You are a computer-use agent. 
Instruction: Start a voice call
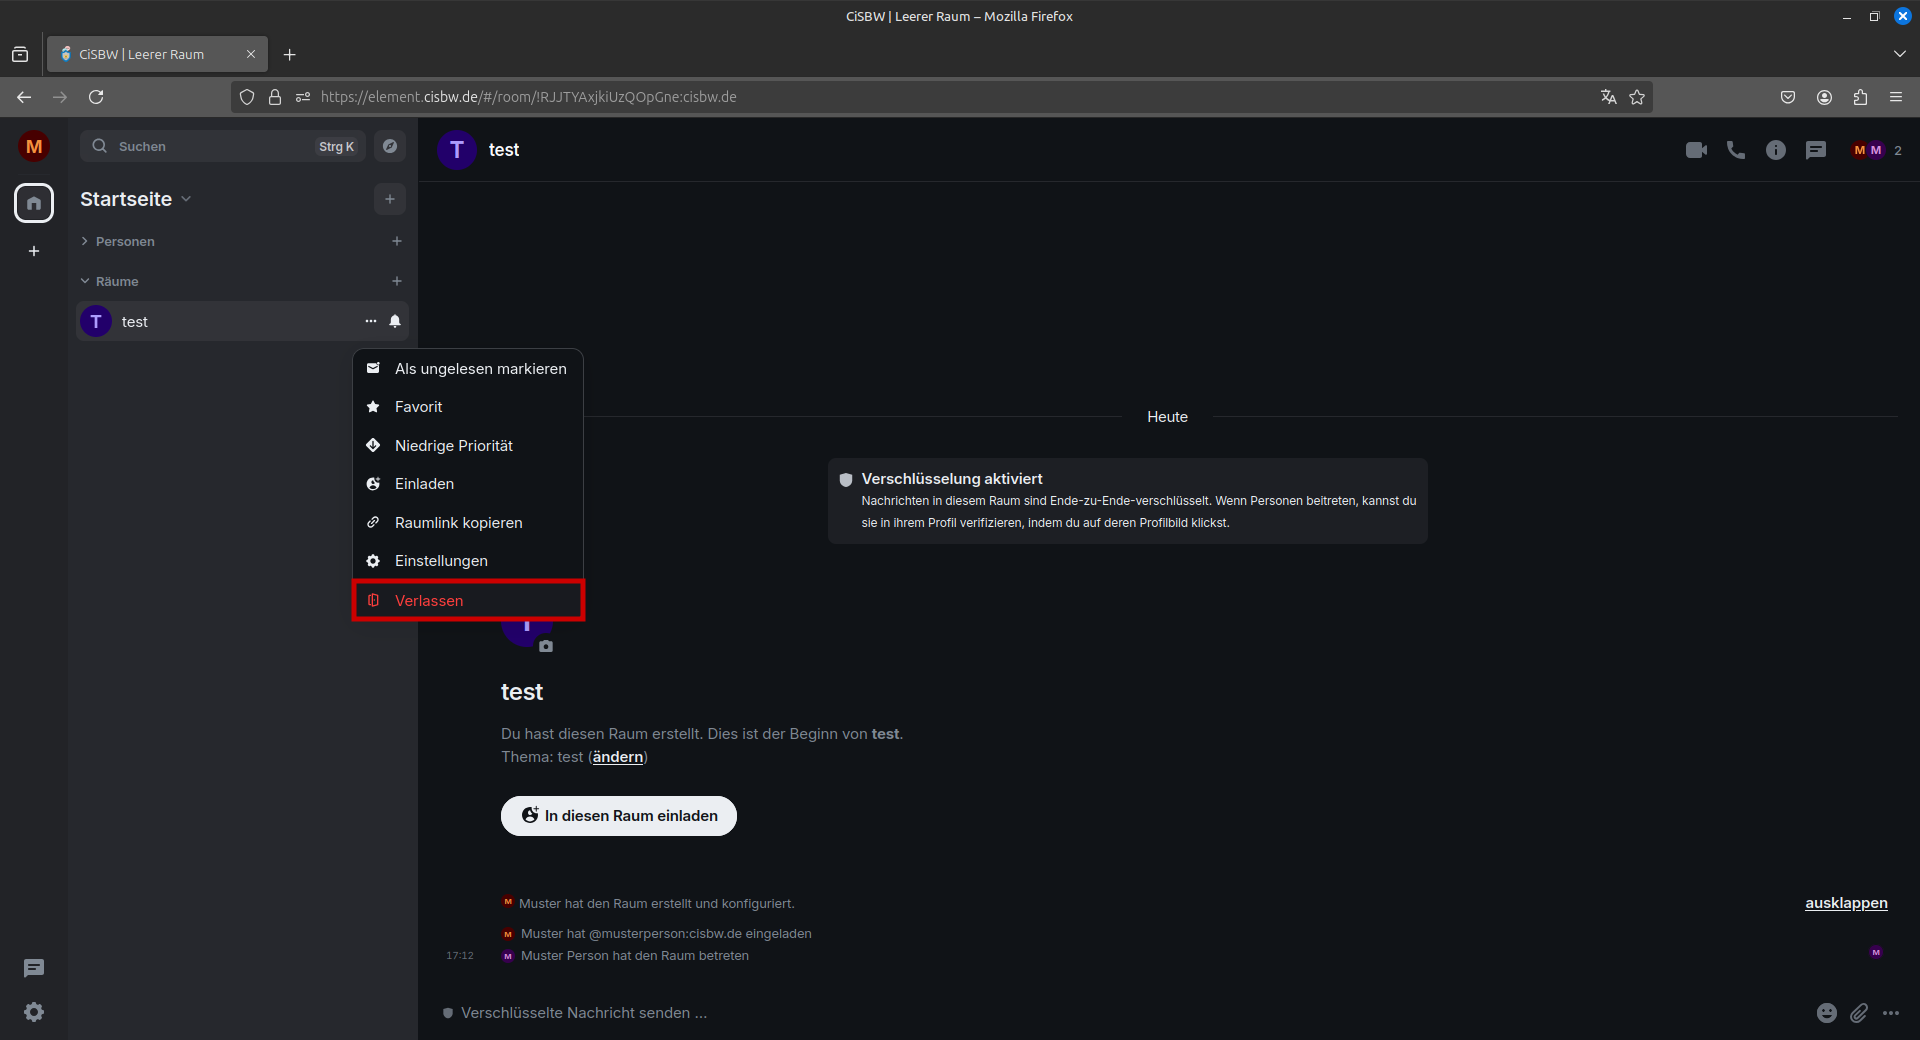(x=1736, y=150)
